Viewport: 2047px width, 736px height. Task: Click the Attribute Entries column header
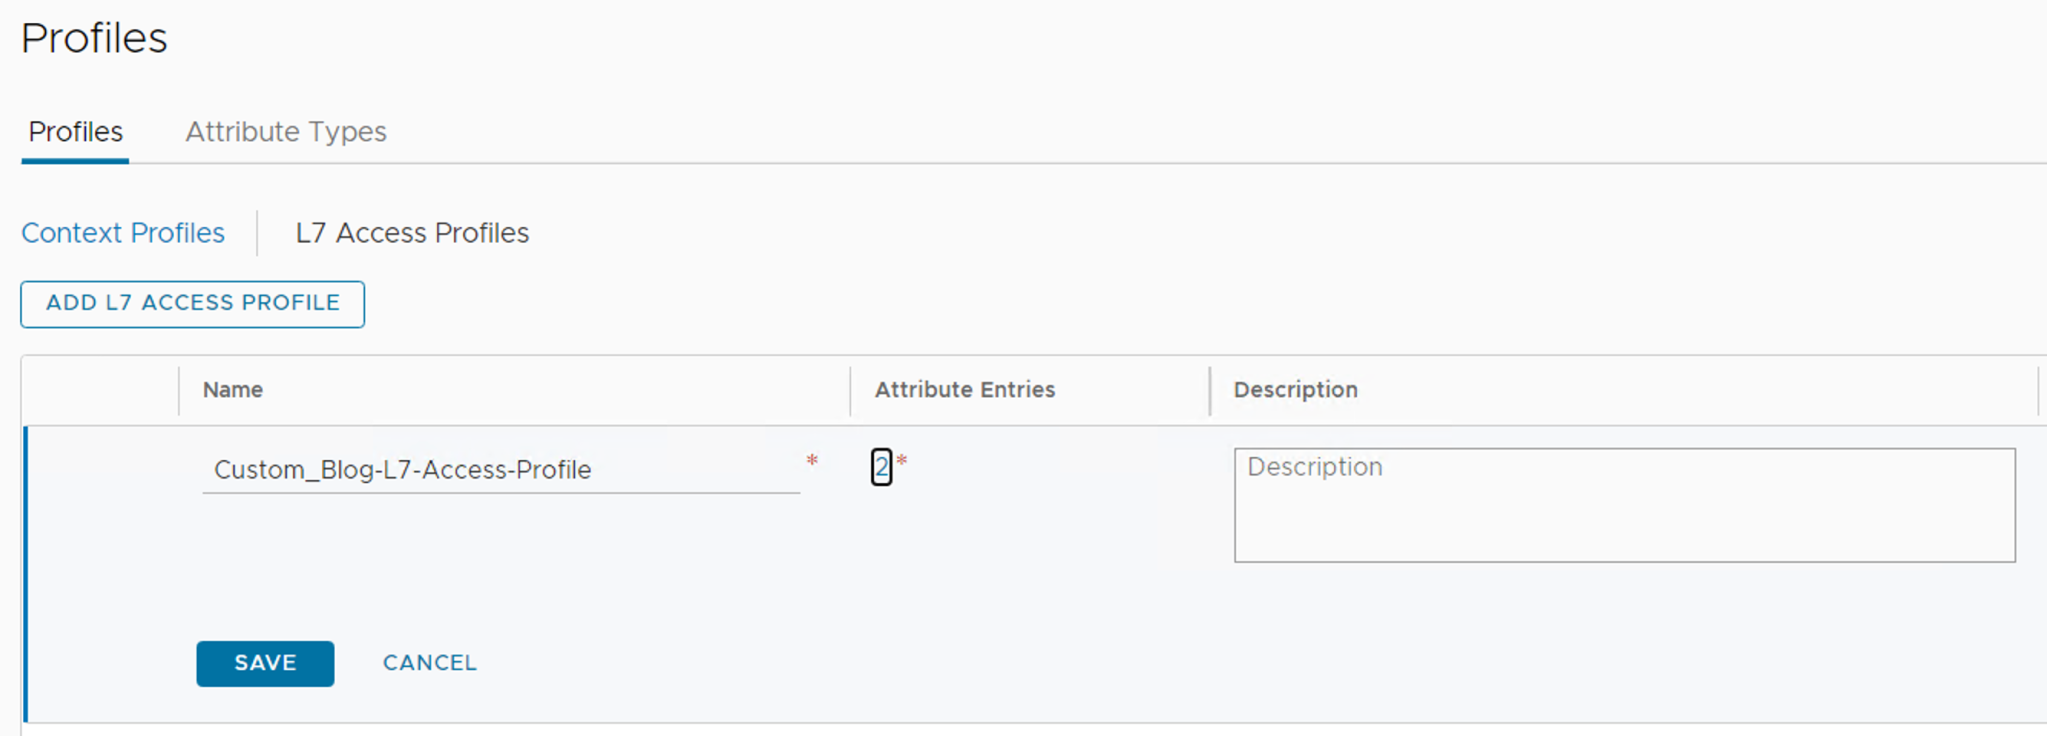[964, 390]
